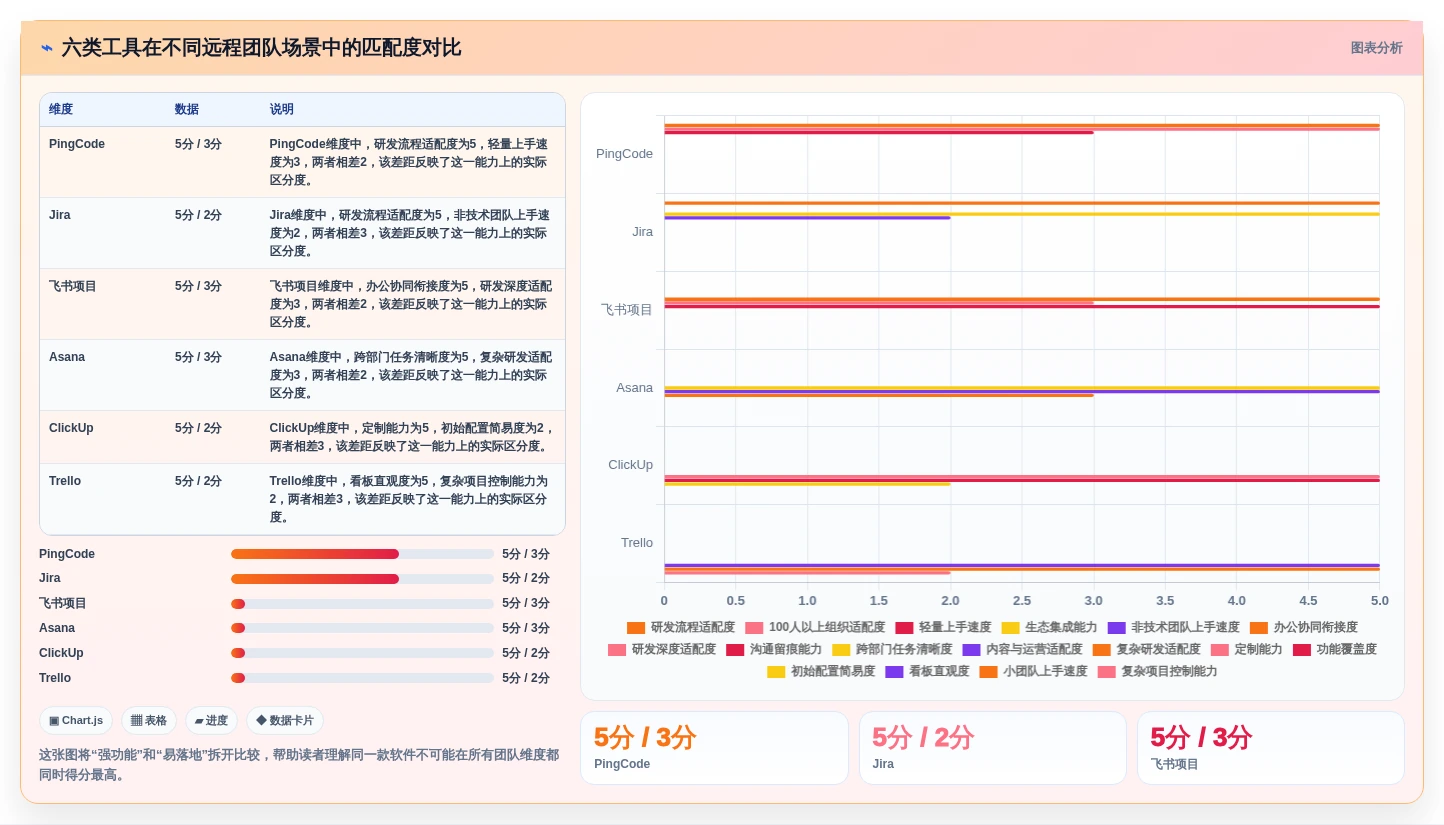This screenshot has height=825, width=1444.
Task: Click the Trello 5分 / 2分 value in progress list
Action: click(526, 678)
